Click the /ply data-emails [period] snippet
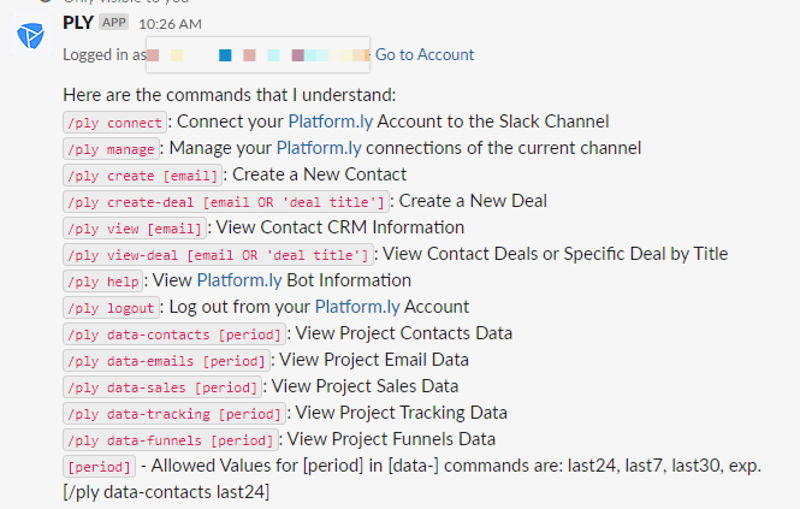The width and height of the screenshot is (800, 509). (166, 362)
